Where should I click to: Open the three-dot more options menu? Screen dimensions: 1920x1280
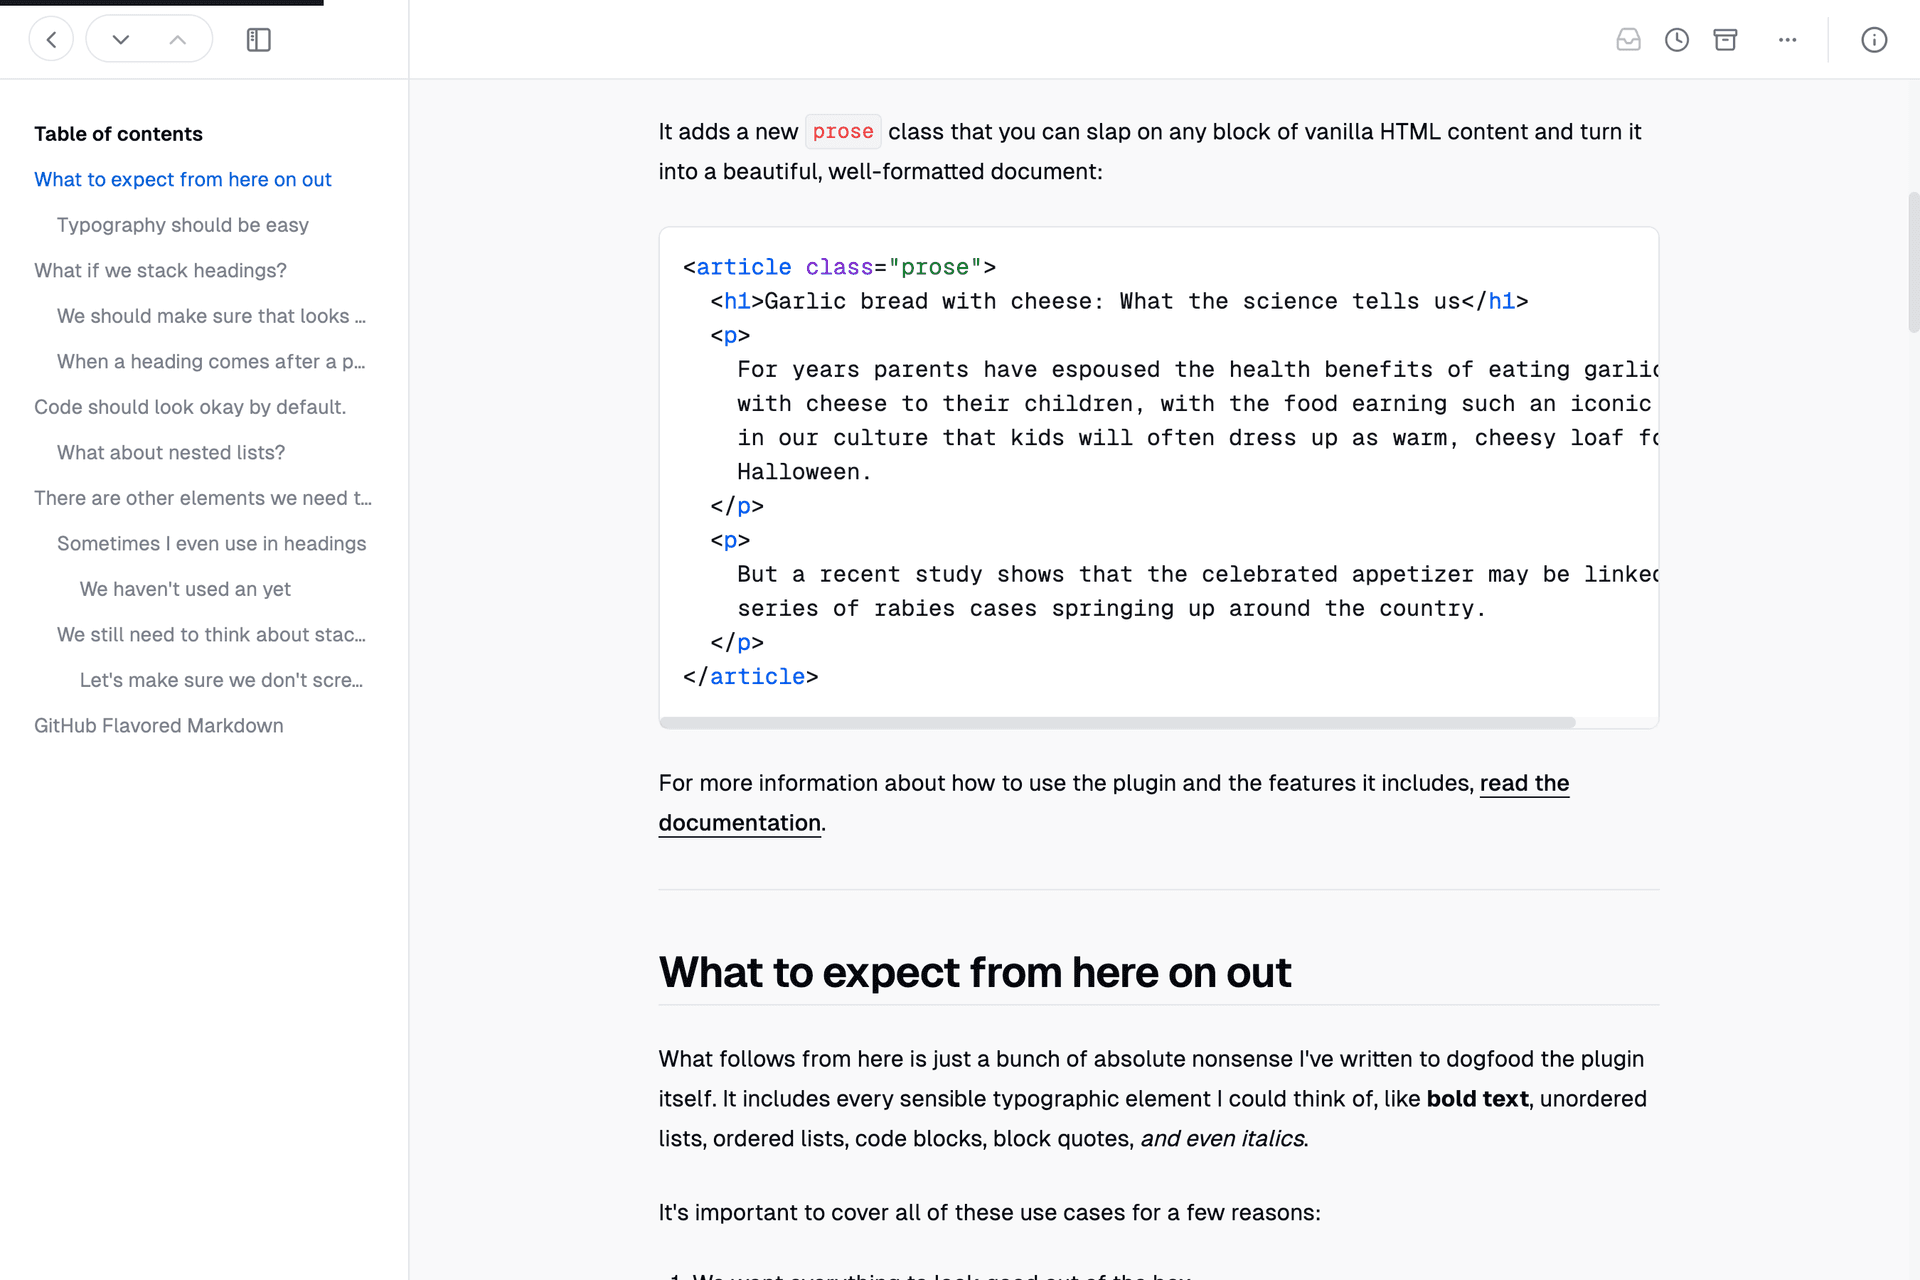tap(1788, 40)
